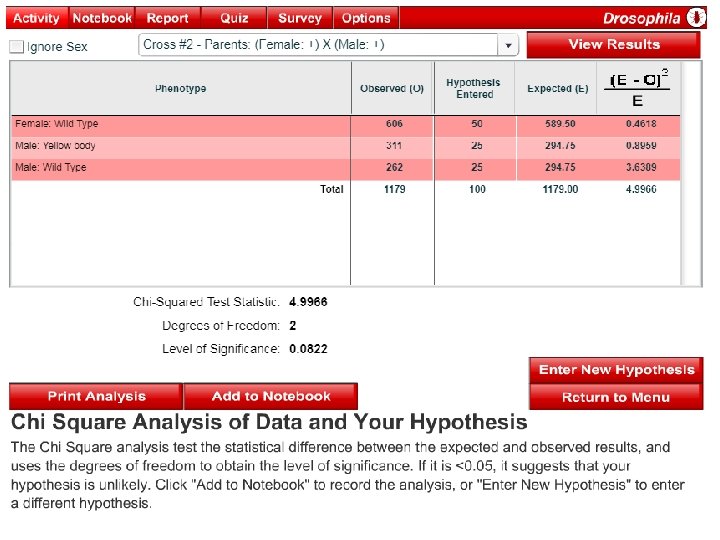This screenshot has height=540, width=720.
Task: Click expected value 589.50
Action: [x=560, y=124]
